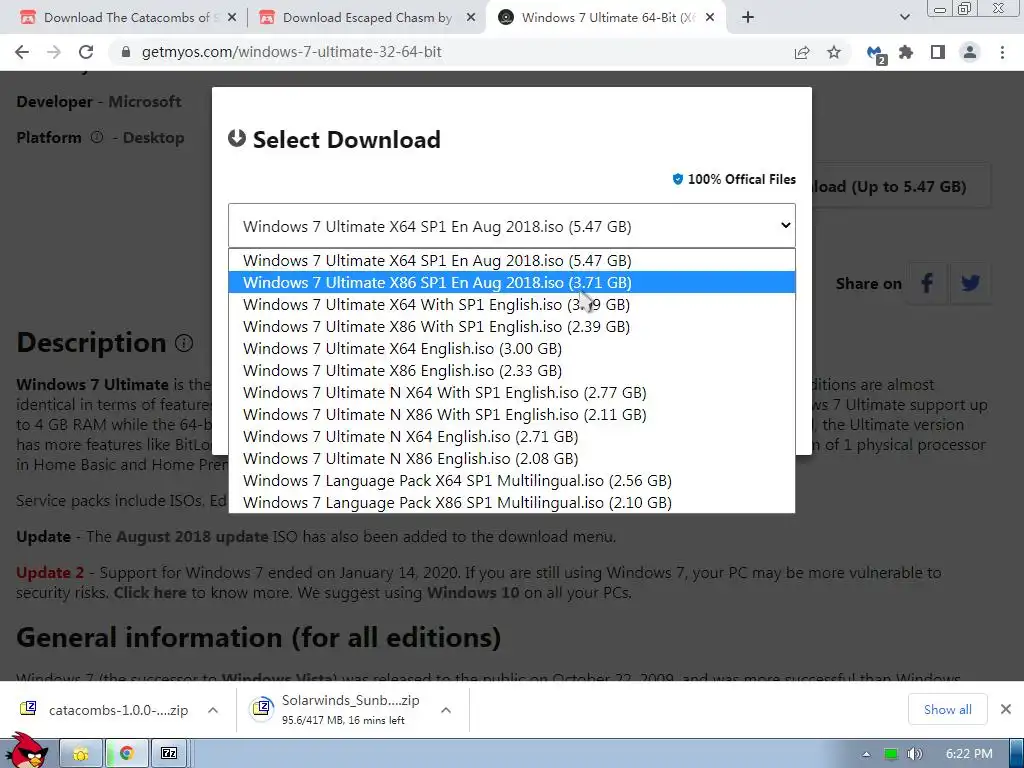The height and width of the screenshot is (768, 1024).
Task: Choose Ultimate N X86 English.iso (2.08 GB)
Action: click(511, 458)
